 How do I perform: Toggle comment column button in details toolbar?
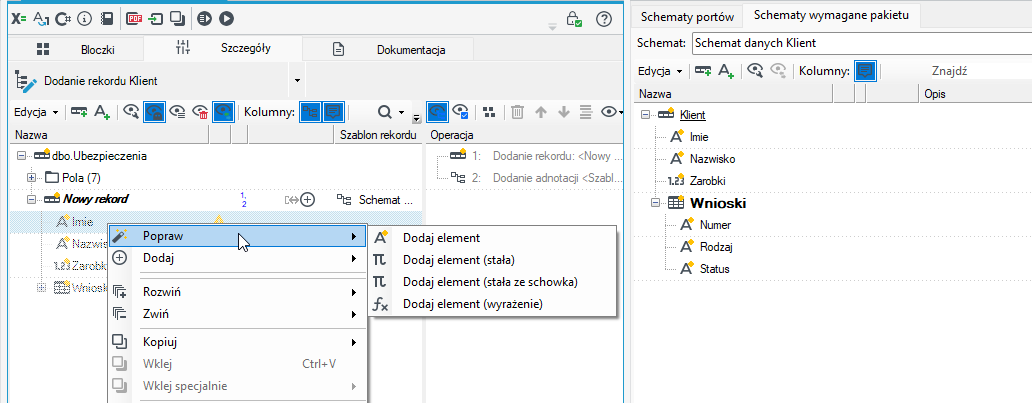(x=334, y=112)
